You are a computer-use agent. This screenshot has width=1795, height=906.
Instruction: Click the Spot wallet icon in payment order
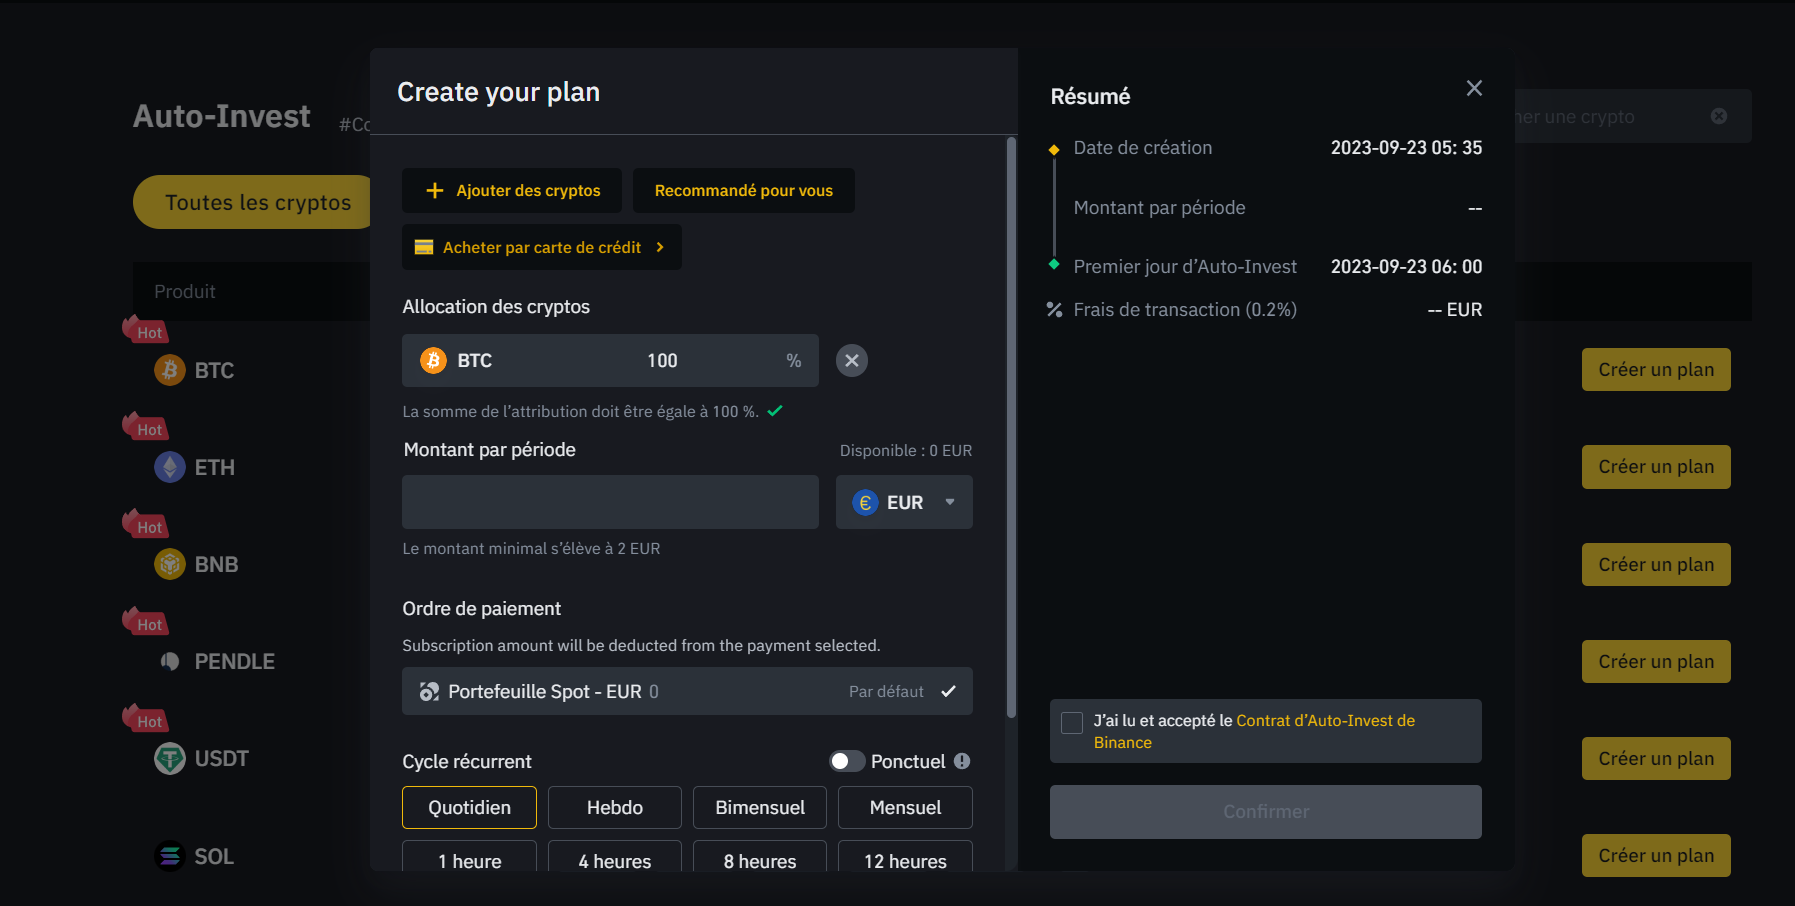[x=428, y=690]
